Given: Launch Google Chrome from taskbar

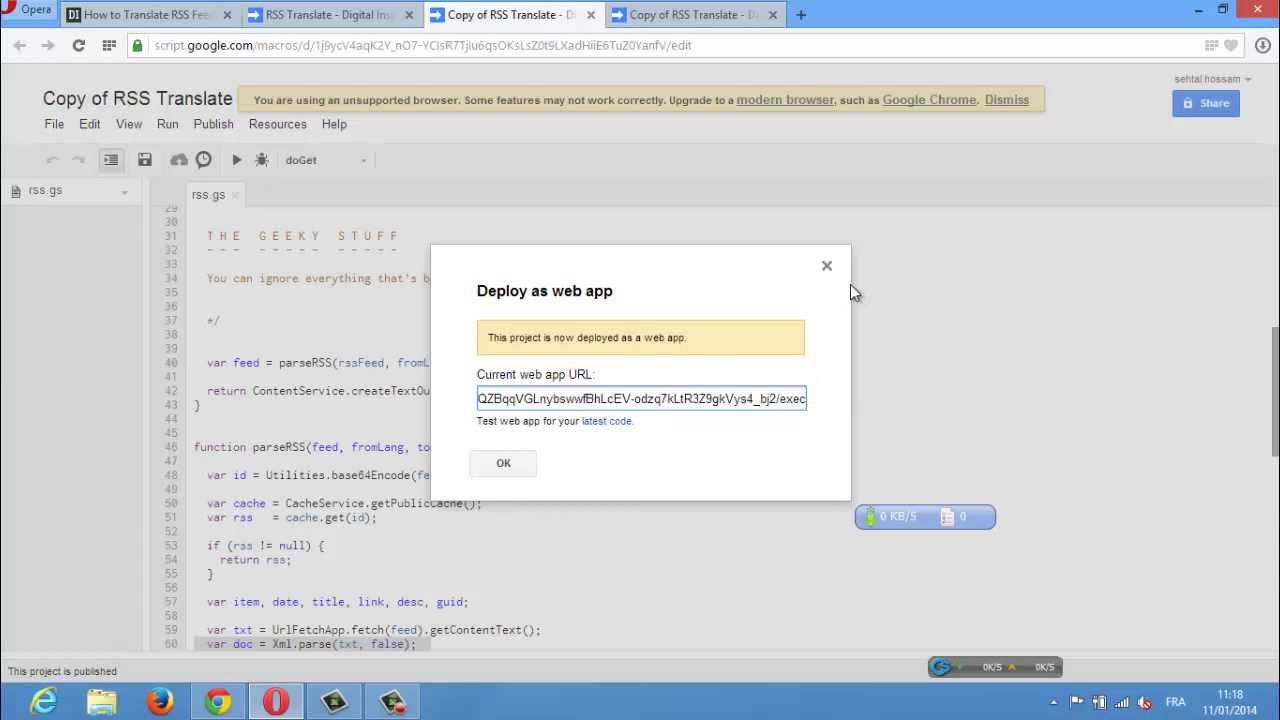Looking at the screenshot, I should [x=218, y=702].
